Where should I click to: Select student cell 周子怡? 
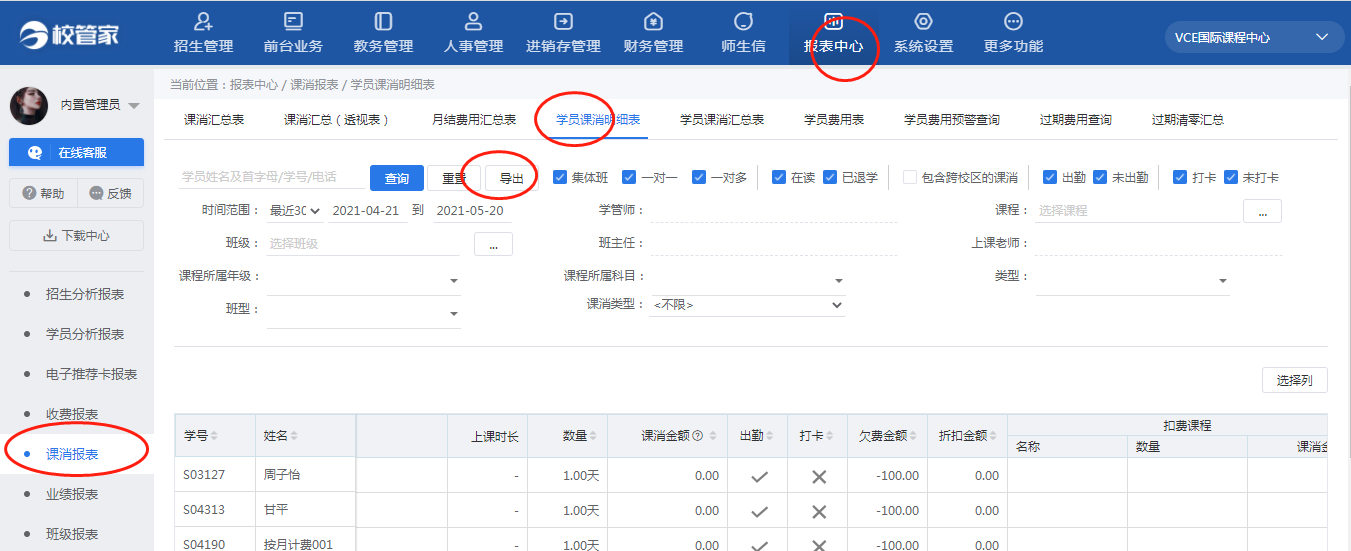click(x=305, y=475)
